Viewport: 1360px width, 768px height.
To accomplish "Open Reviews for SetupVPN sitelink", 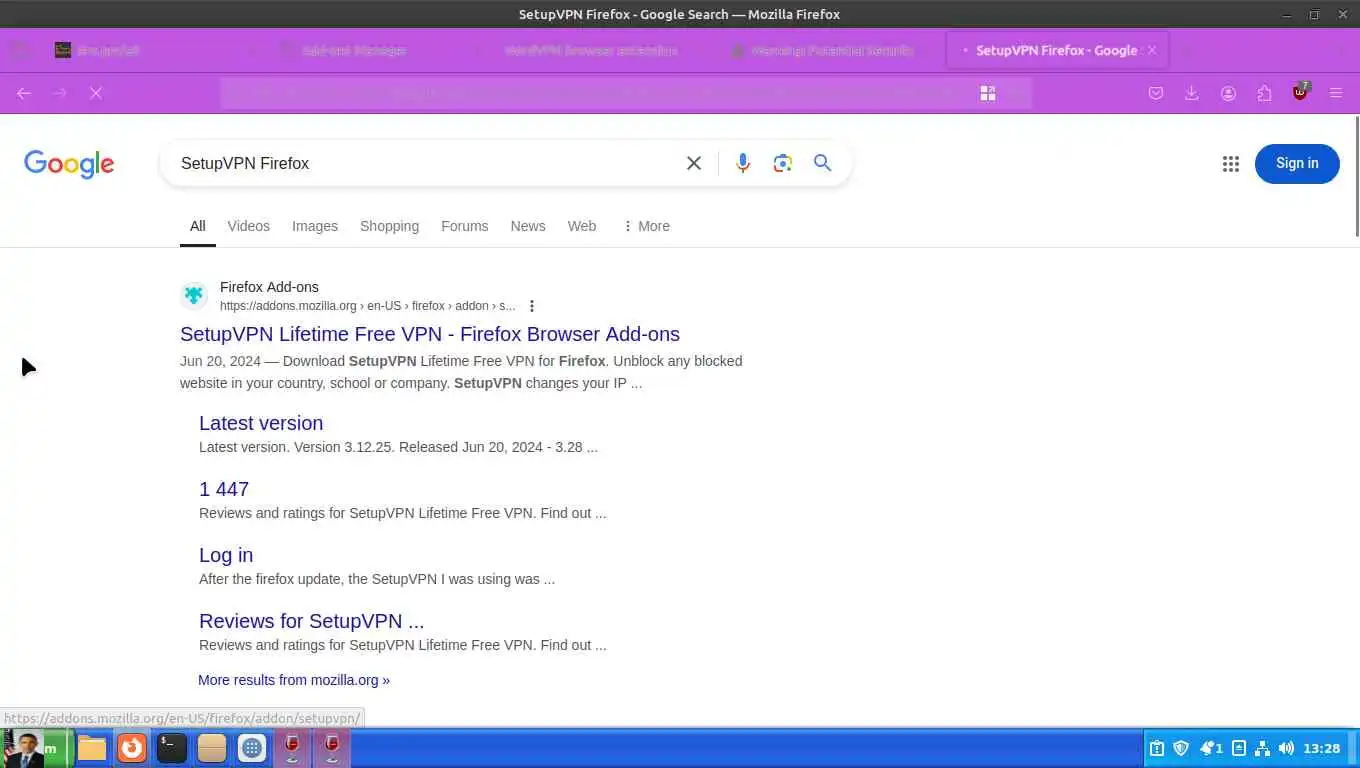I will pos(311,621).
